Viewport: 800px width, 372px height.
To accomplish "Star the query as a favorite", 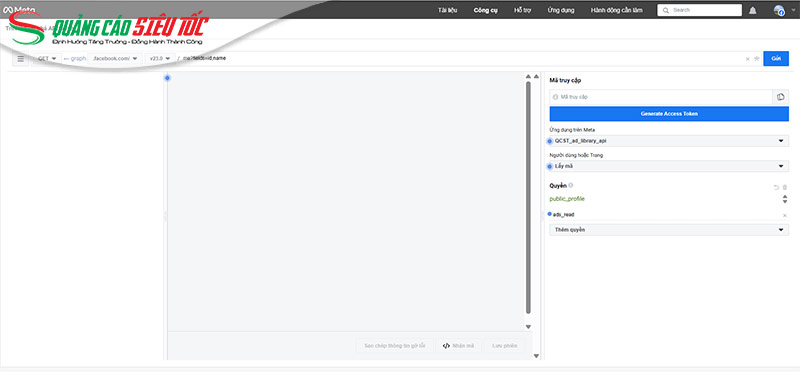I will pyautogui.click(x=757, y=59).
